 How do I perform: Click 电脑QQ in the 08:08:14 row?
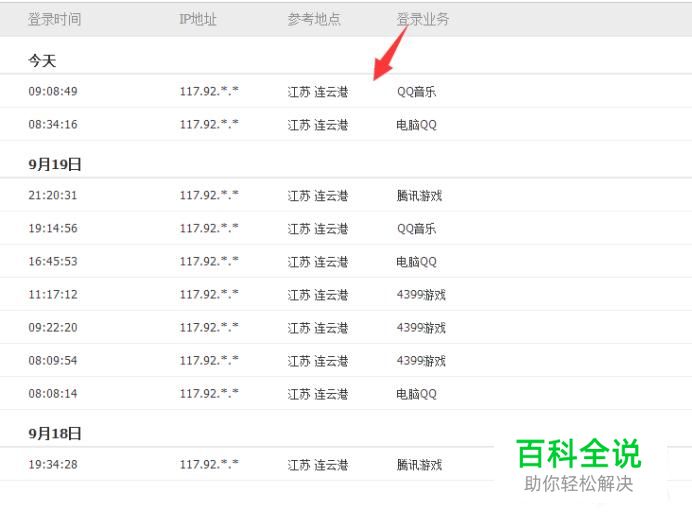coord(417,394)
